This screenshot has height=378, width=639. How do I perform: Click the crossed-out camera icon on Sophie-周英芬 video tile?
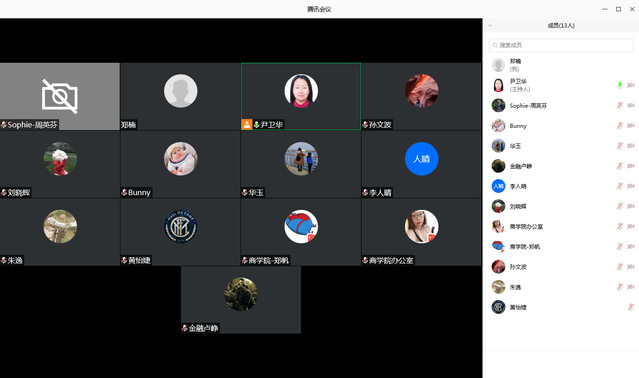click(x=60, y=97)
